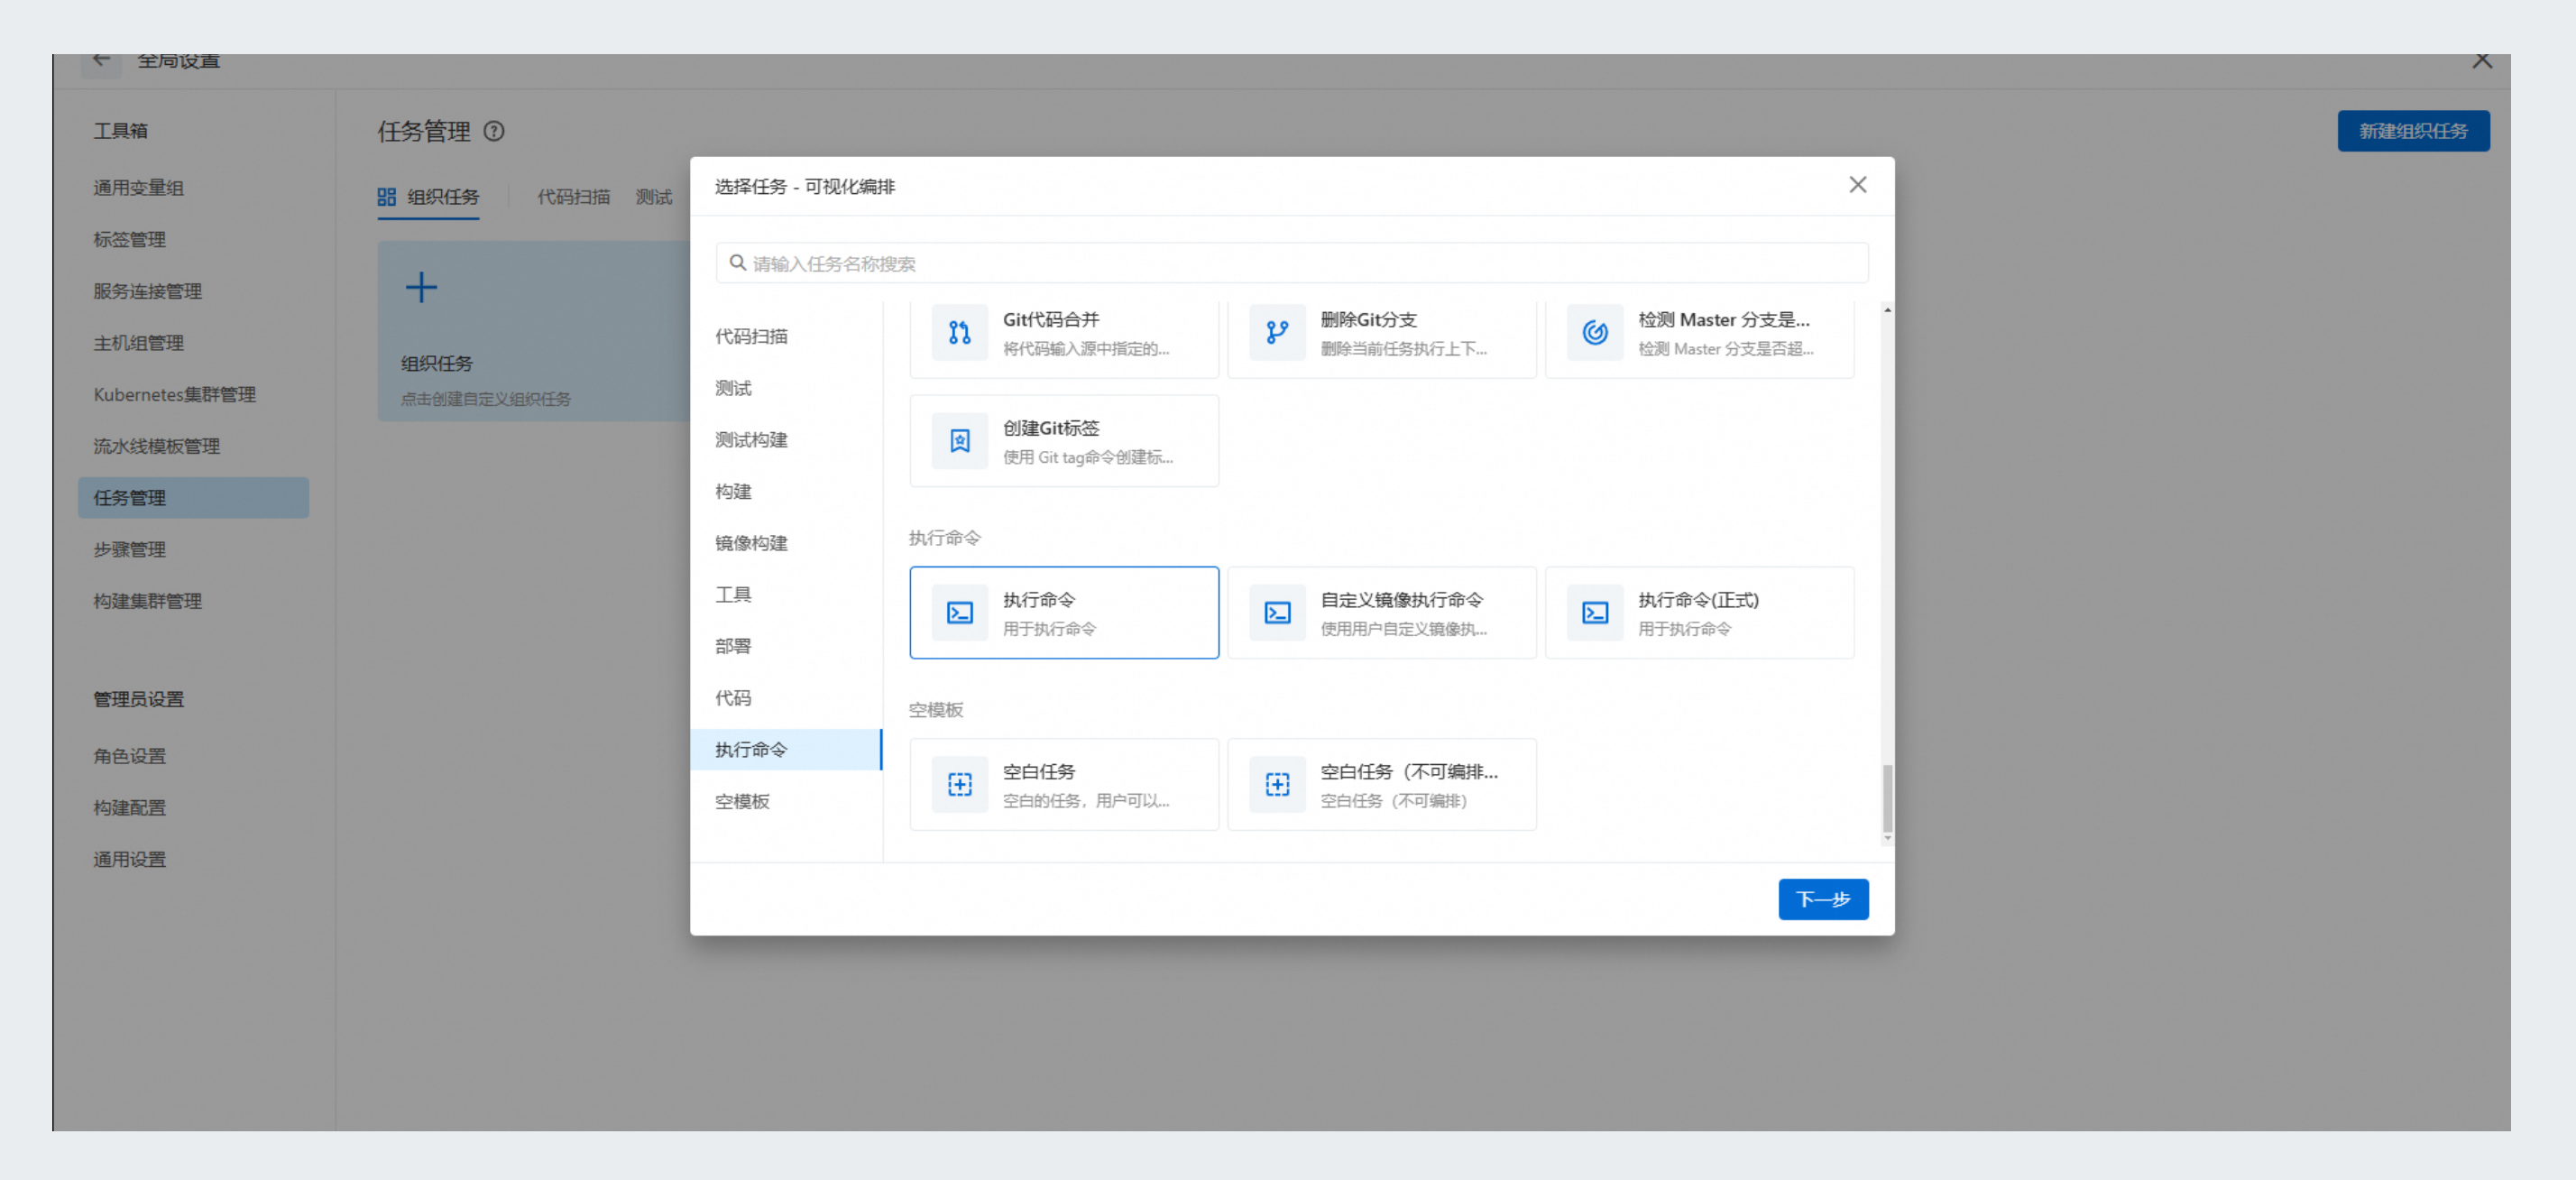
Task: Click the 执行命令(正式) terminal icon
Action: (x=1595, y=613)
